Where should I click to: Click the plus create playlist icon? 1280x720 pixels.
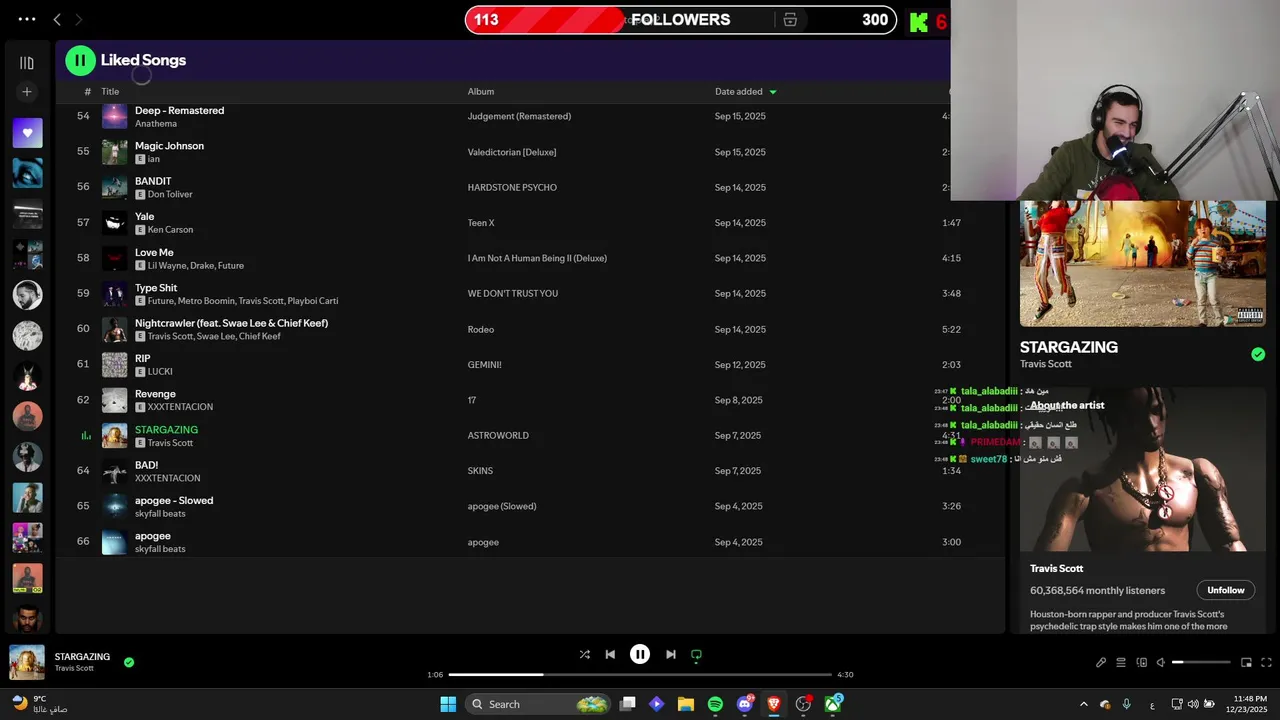pos(27,92)
